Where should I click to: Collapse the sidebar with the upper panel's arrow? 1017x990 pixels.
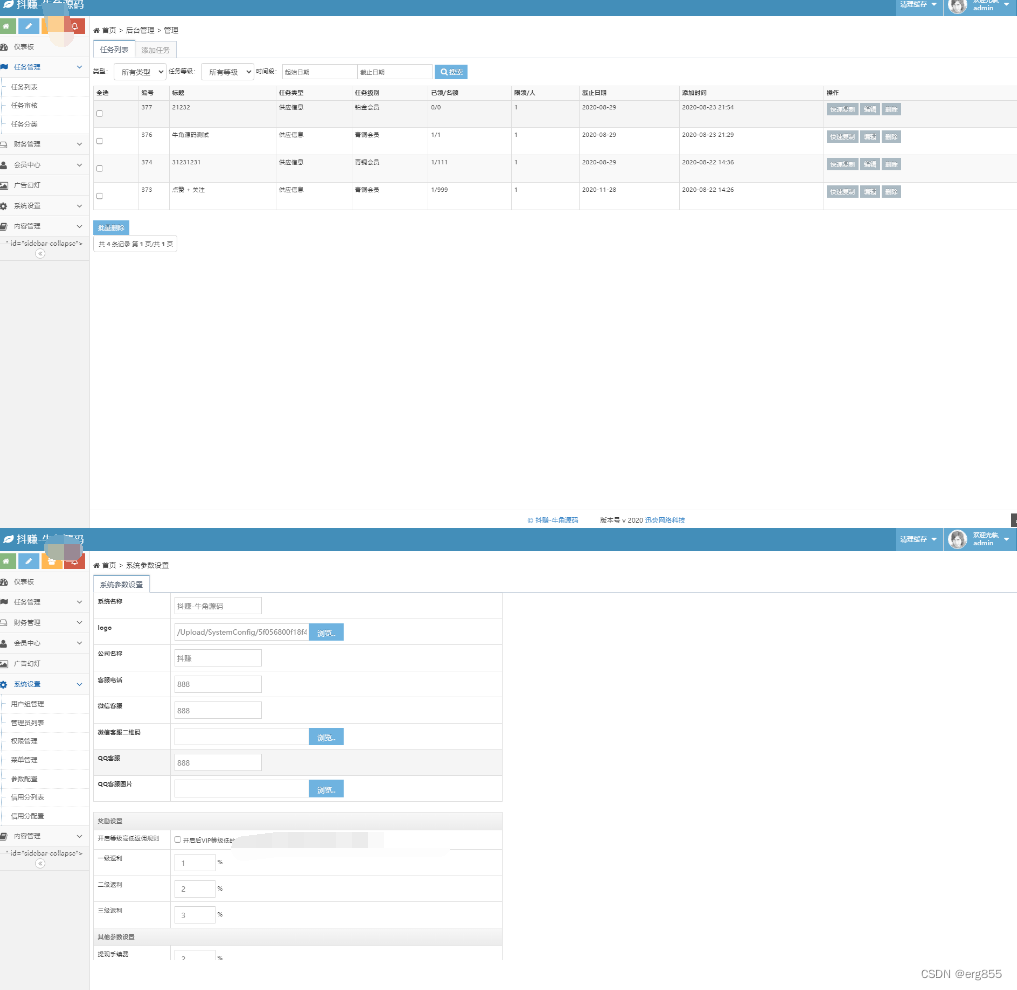40,254
